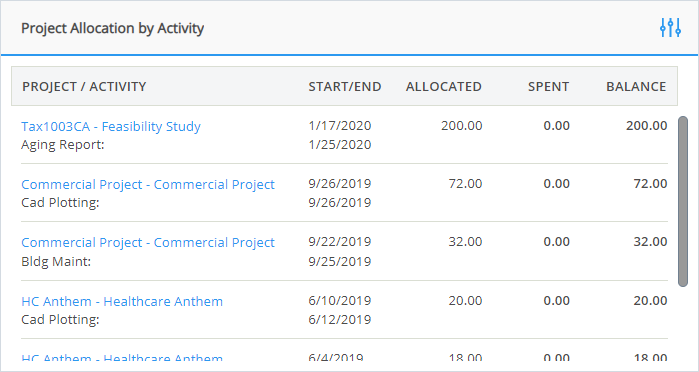The image size is (699, 372).
Task: Click the spent value 0.00 in Bldg Maint row
Action: [x=556, y=242]
